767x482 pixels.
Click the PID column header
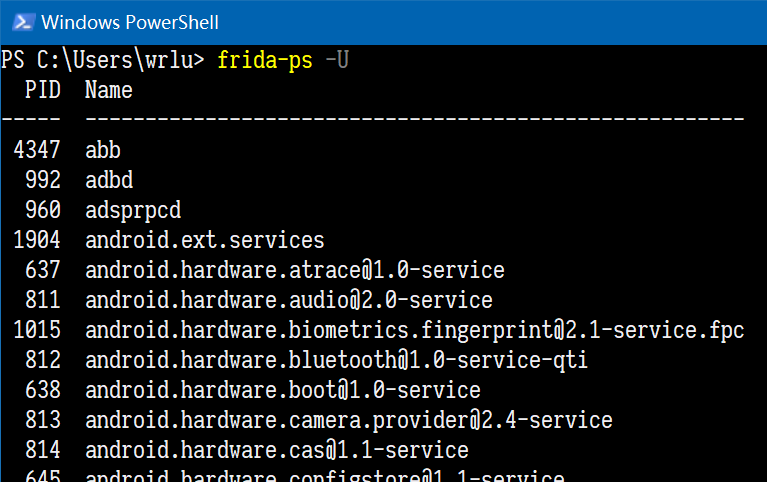43,90
